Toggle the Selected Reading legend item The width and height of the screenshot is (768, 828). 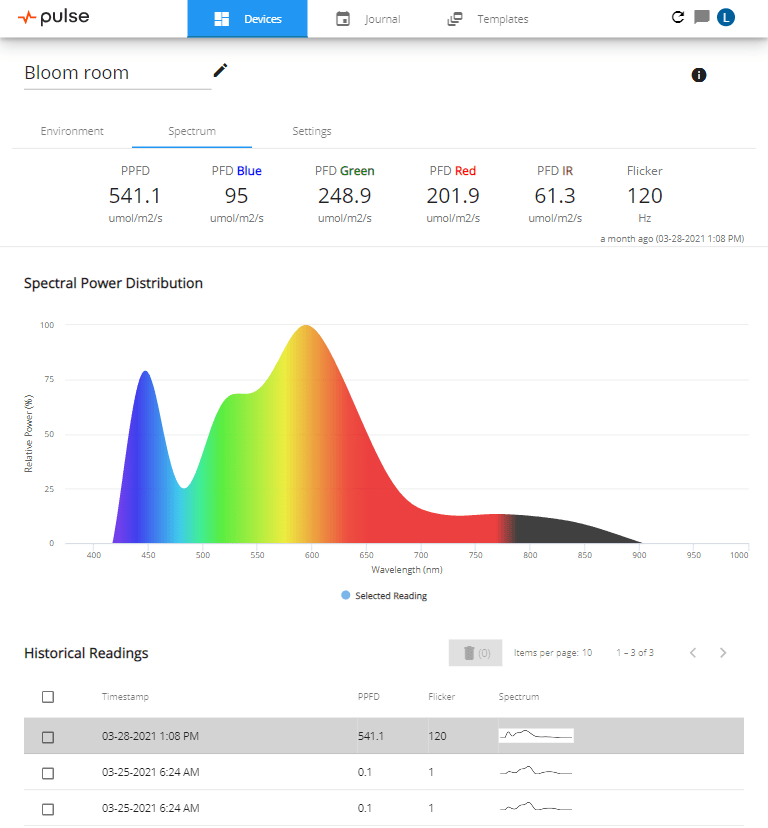(384, 596)
